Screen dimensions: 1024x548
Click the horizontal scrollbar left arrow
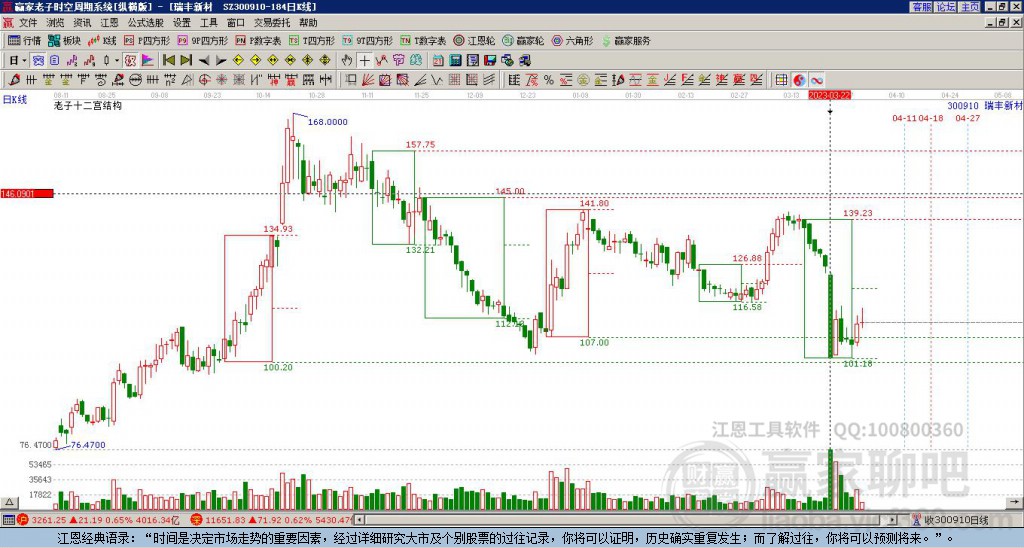tap(359, 520)
